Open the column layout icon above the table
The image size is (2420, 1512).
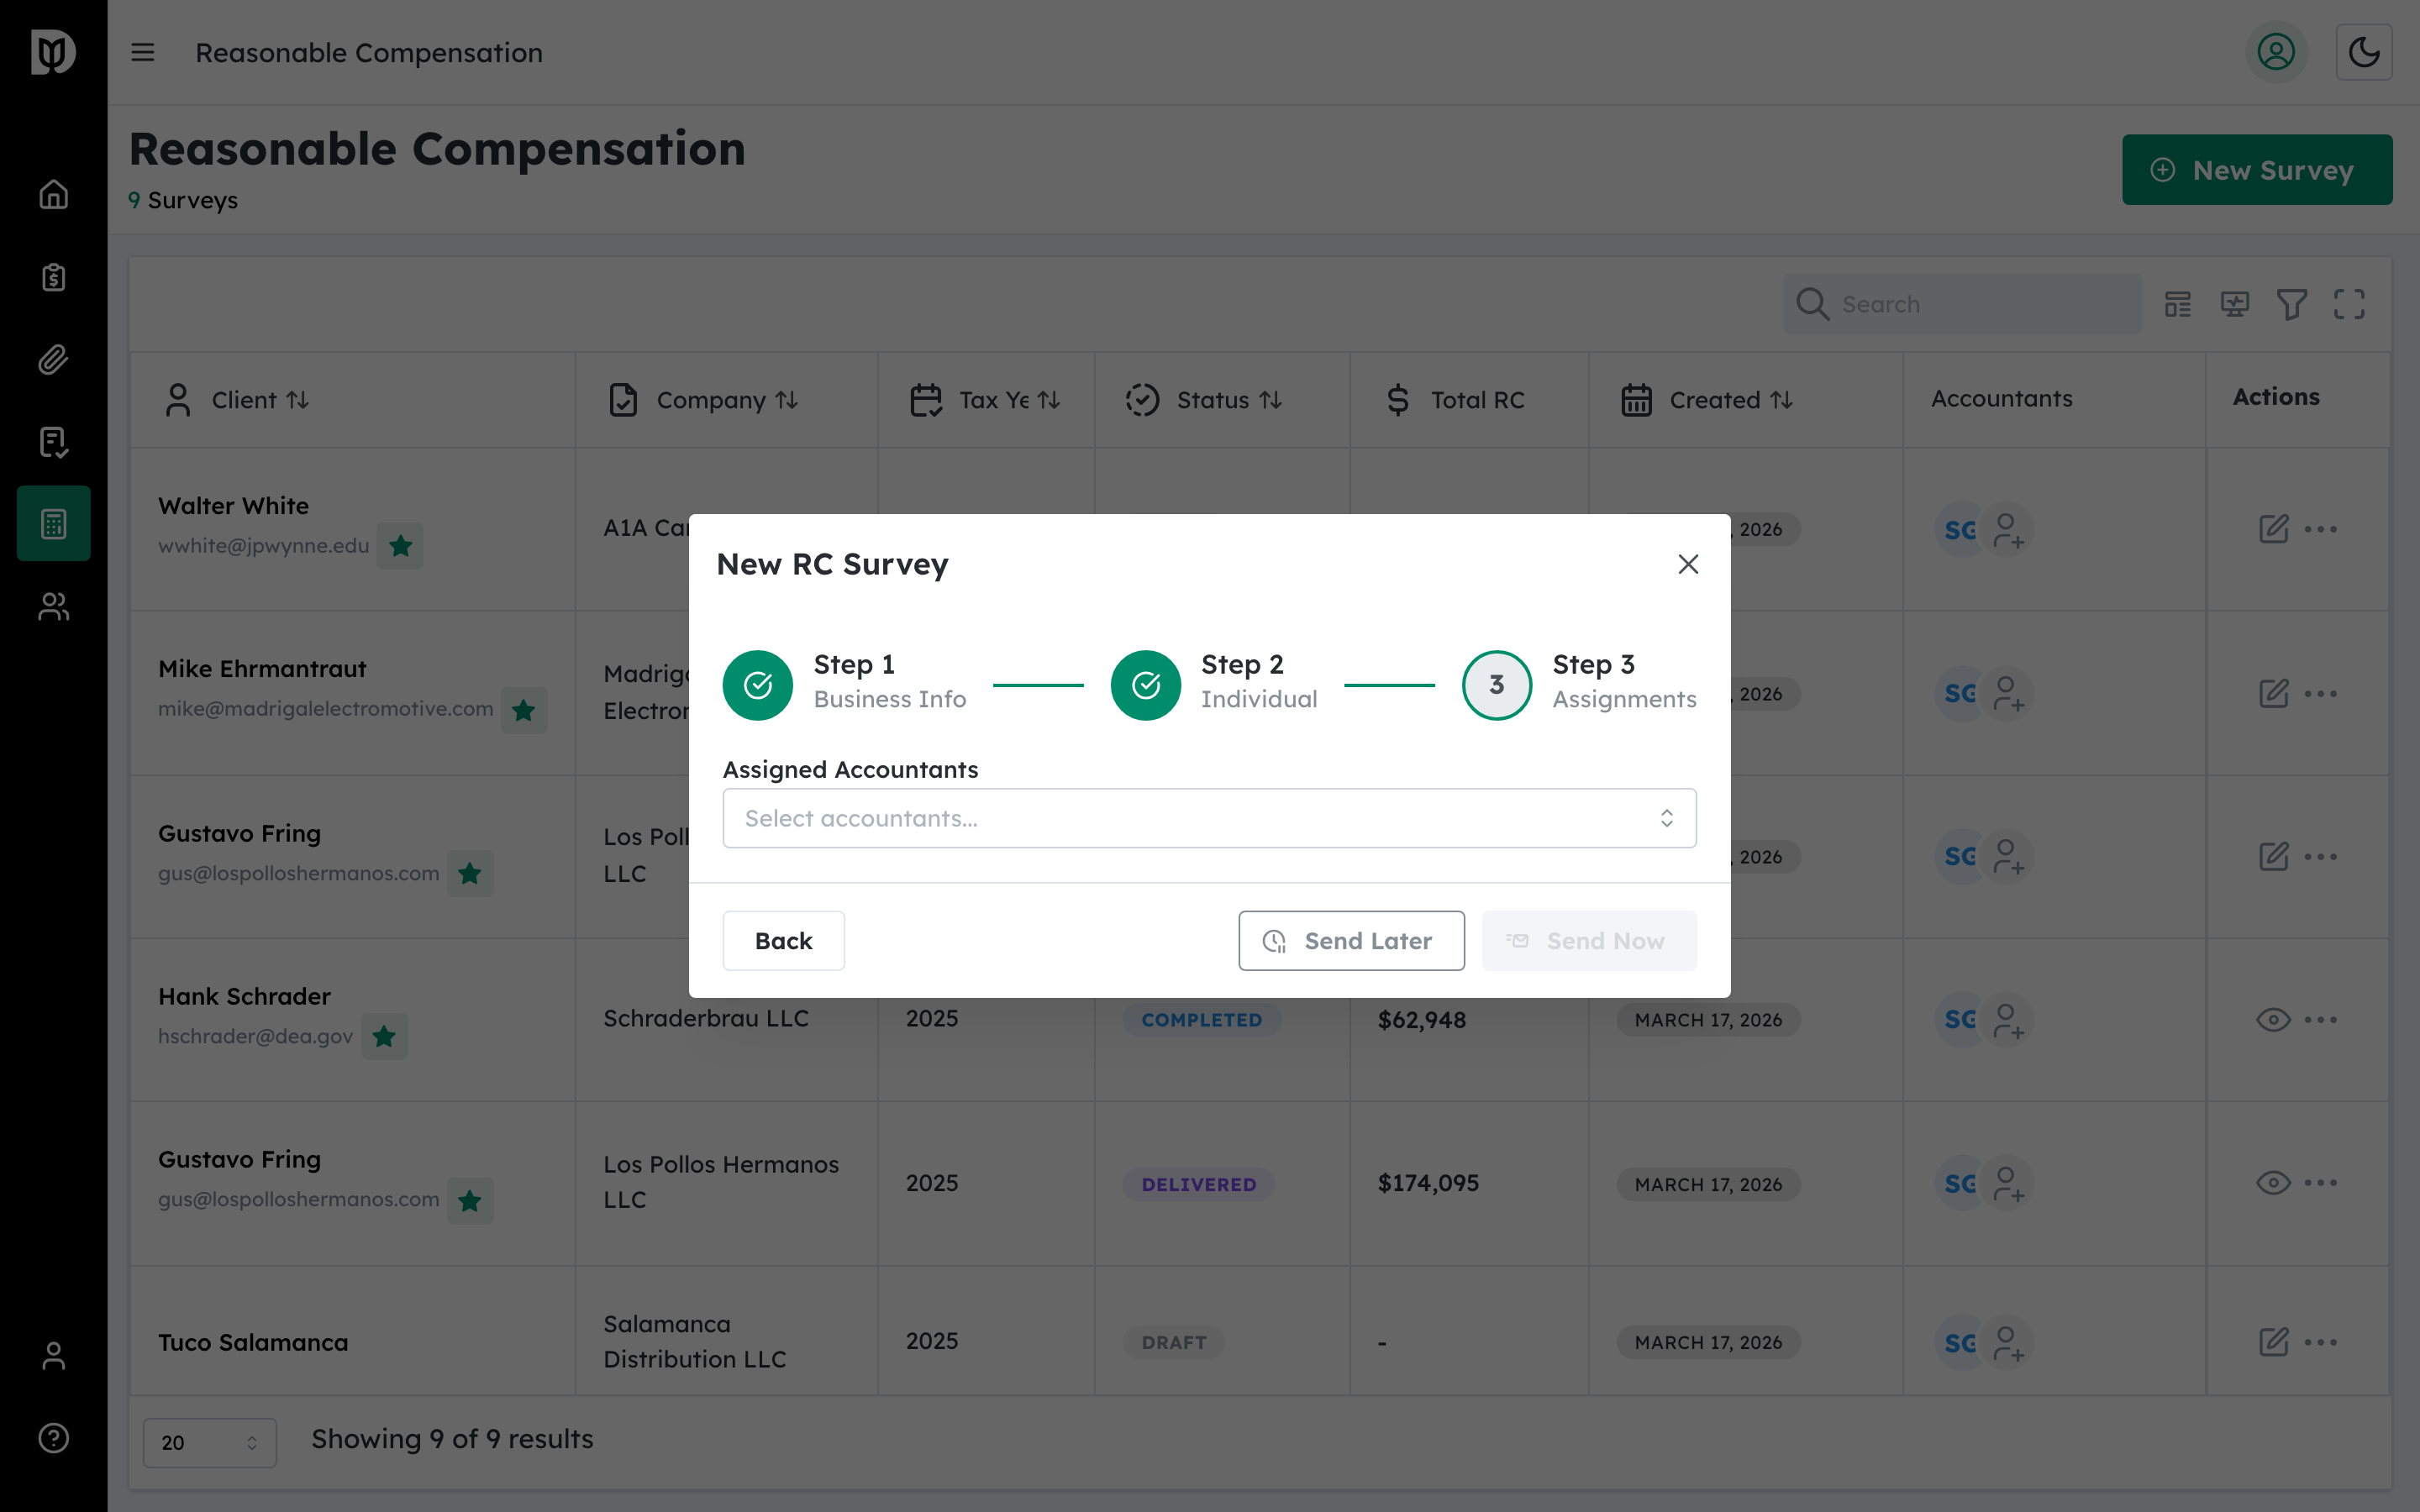click(2178, 304)
